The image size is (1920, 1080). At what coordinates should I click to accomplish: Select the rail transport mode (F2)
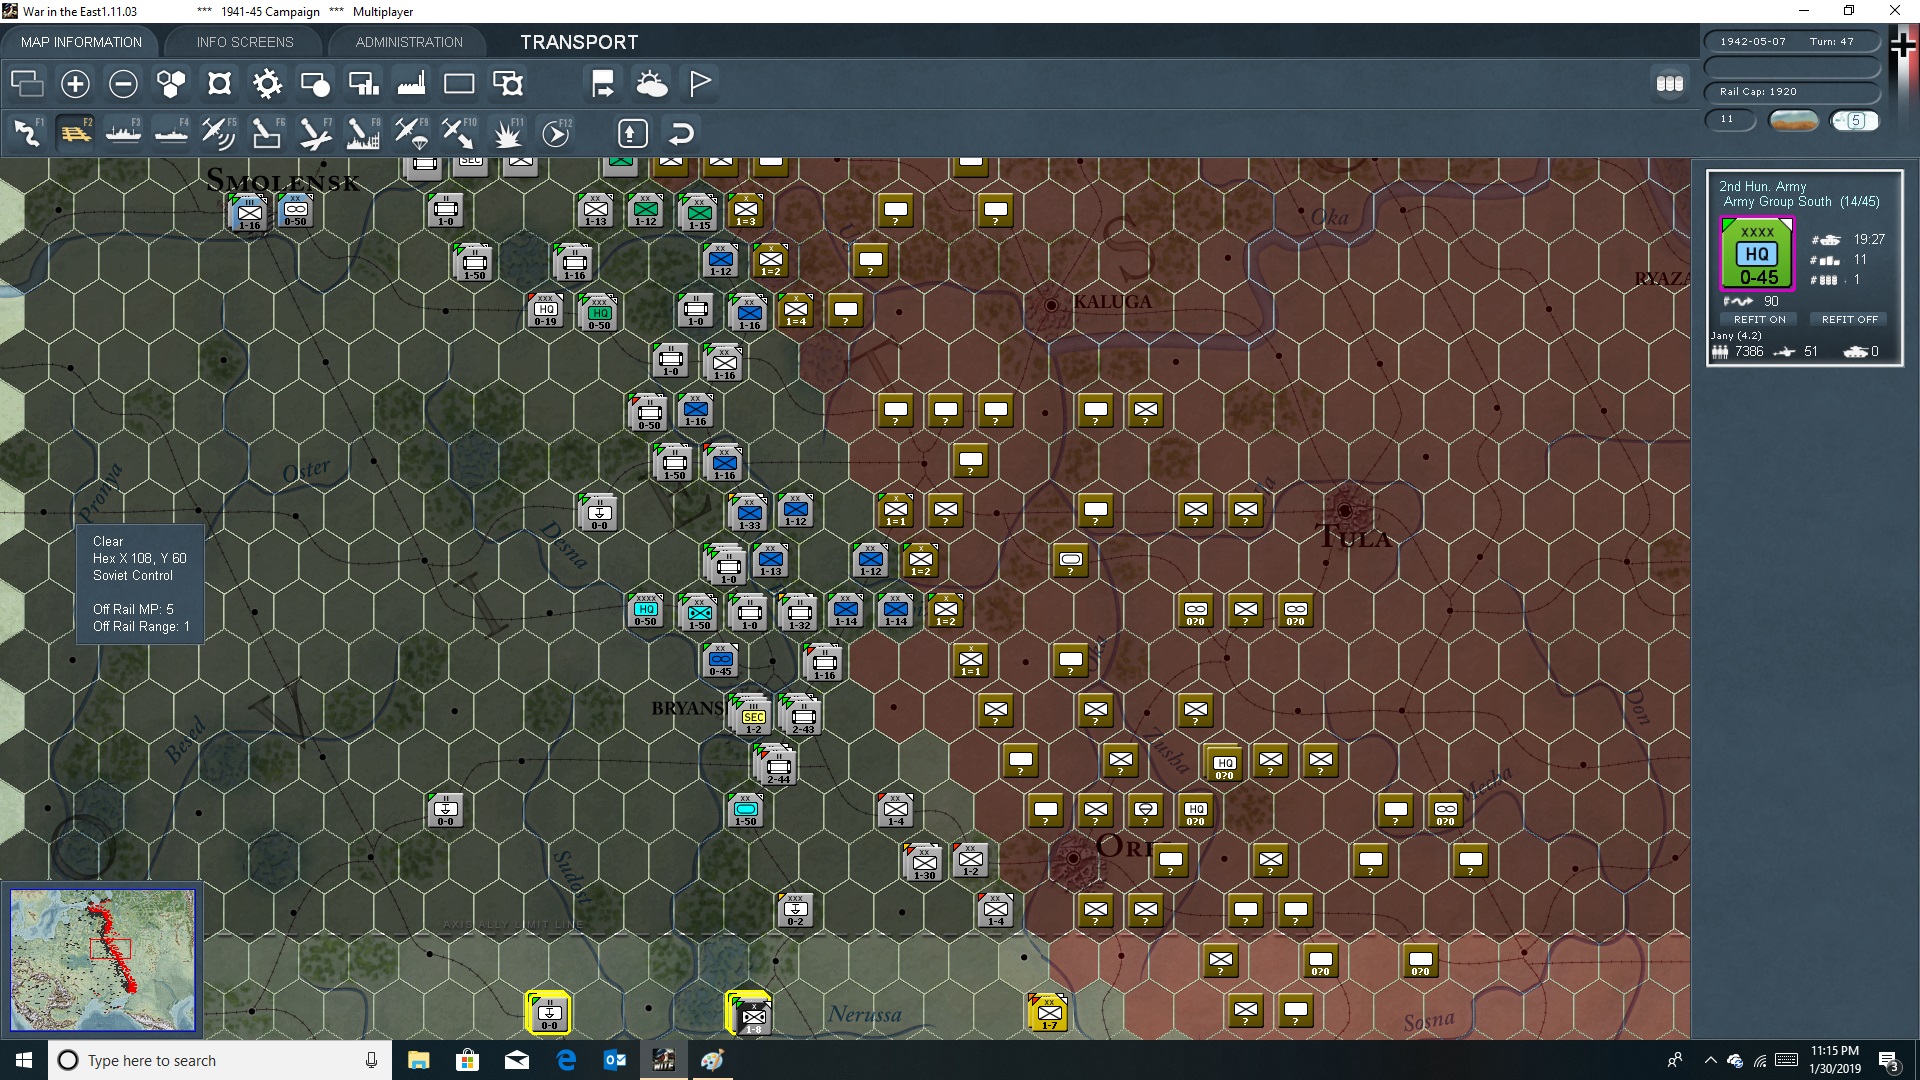[75, 132]
